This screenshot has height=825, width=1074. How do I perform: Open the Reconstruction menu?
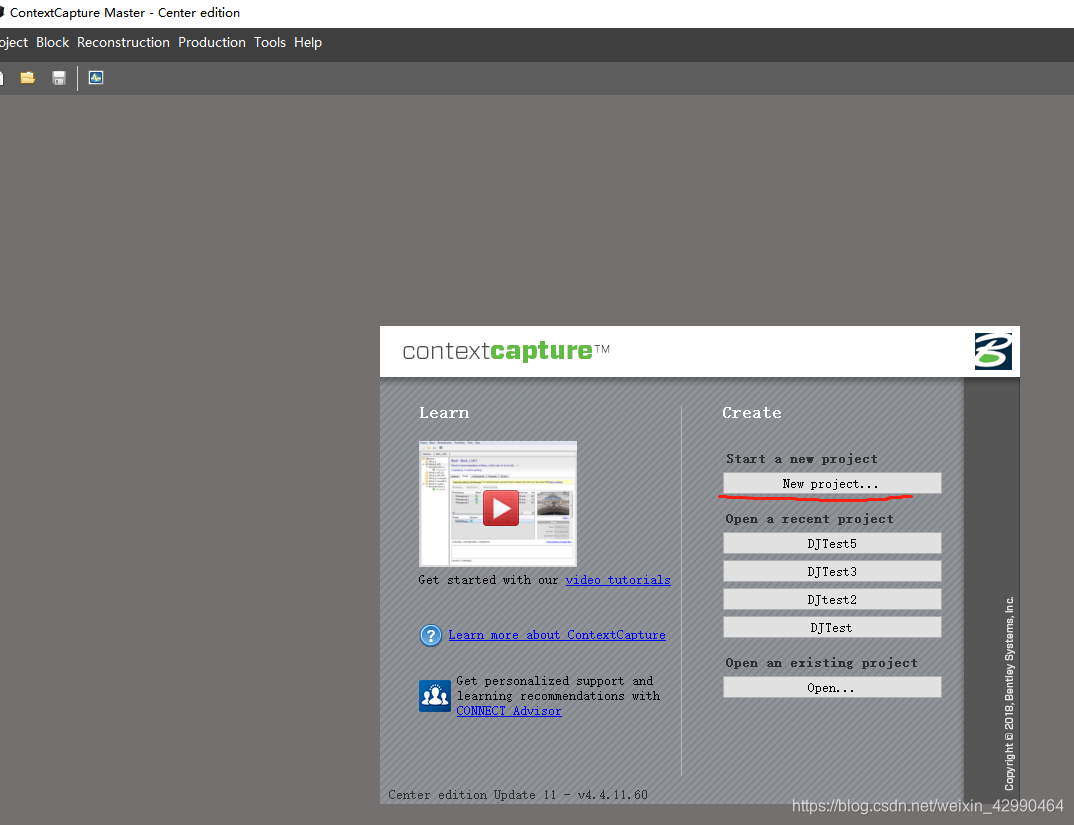[x=123, y=42]
